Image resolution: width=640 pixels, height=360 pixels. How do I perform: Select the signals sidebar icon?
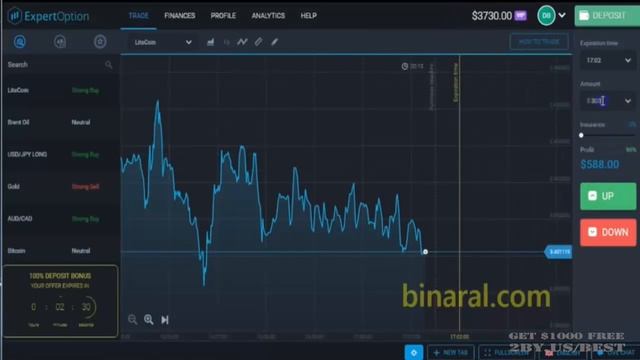(60, 42)
